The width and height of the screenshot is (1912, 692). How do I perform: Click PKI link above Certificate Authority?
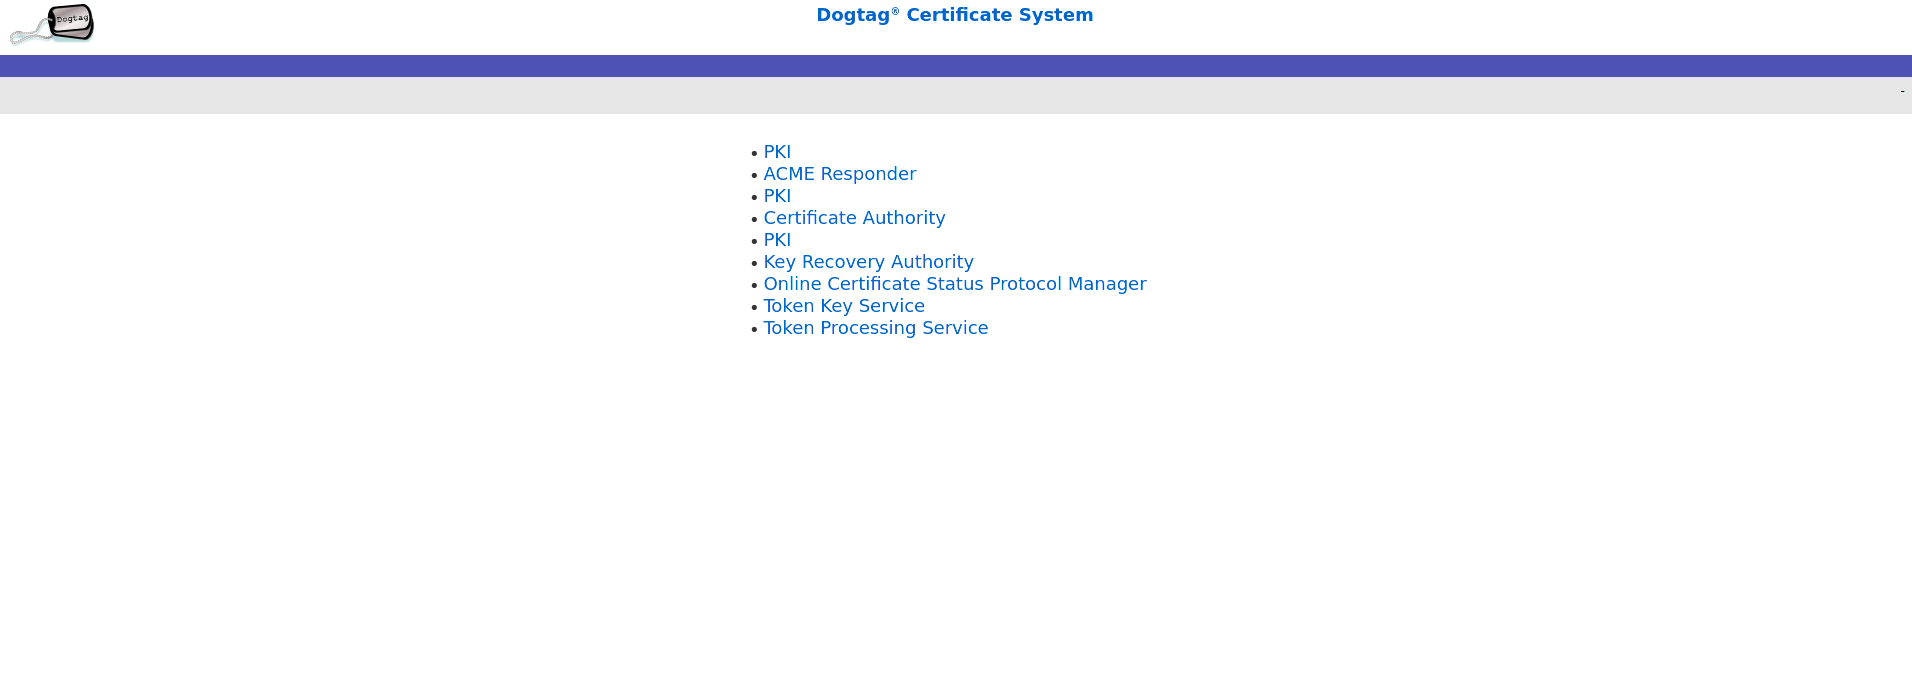point(777,196)
